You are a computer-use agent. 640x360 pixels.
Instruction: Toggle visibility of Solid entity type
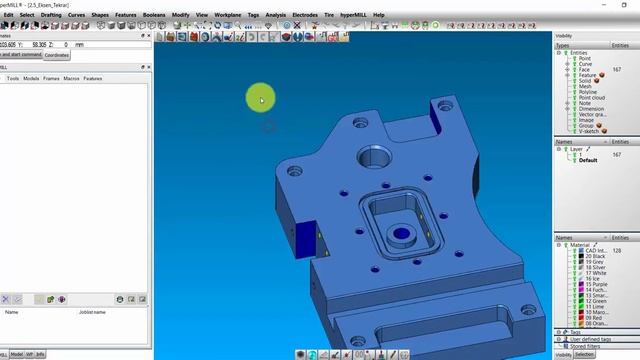pos(574,81)
